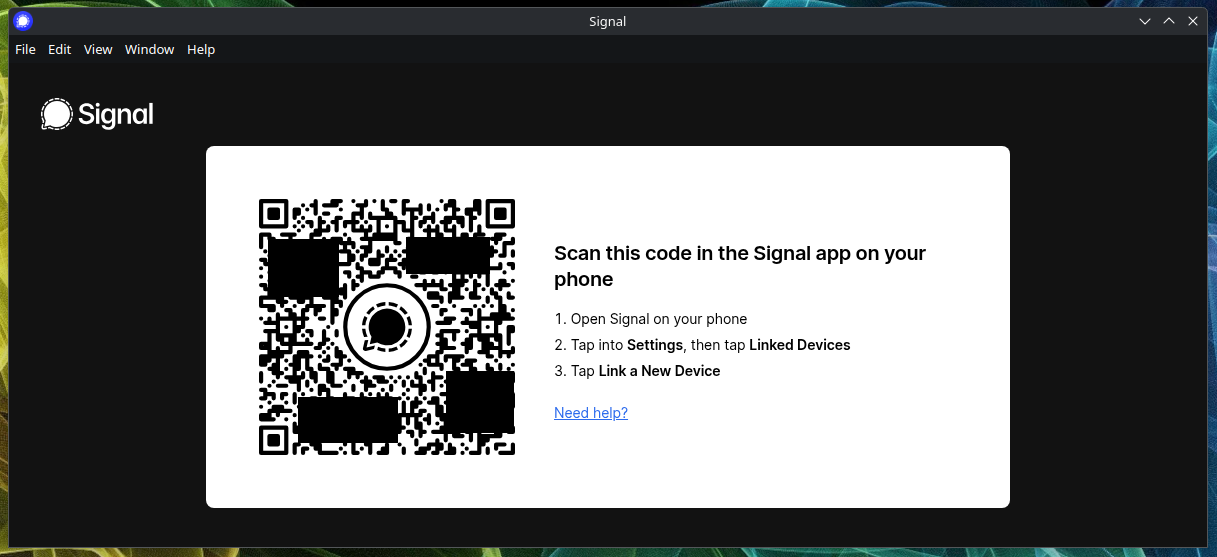Click the step "Tap Link a New Device"
This screenshot has height=557, width=1217.
point(637,371)
